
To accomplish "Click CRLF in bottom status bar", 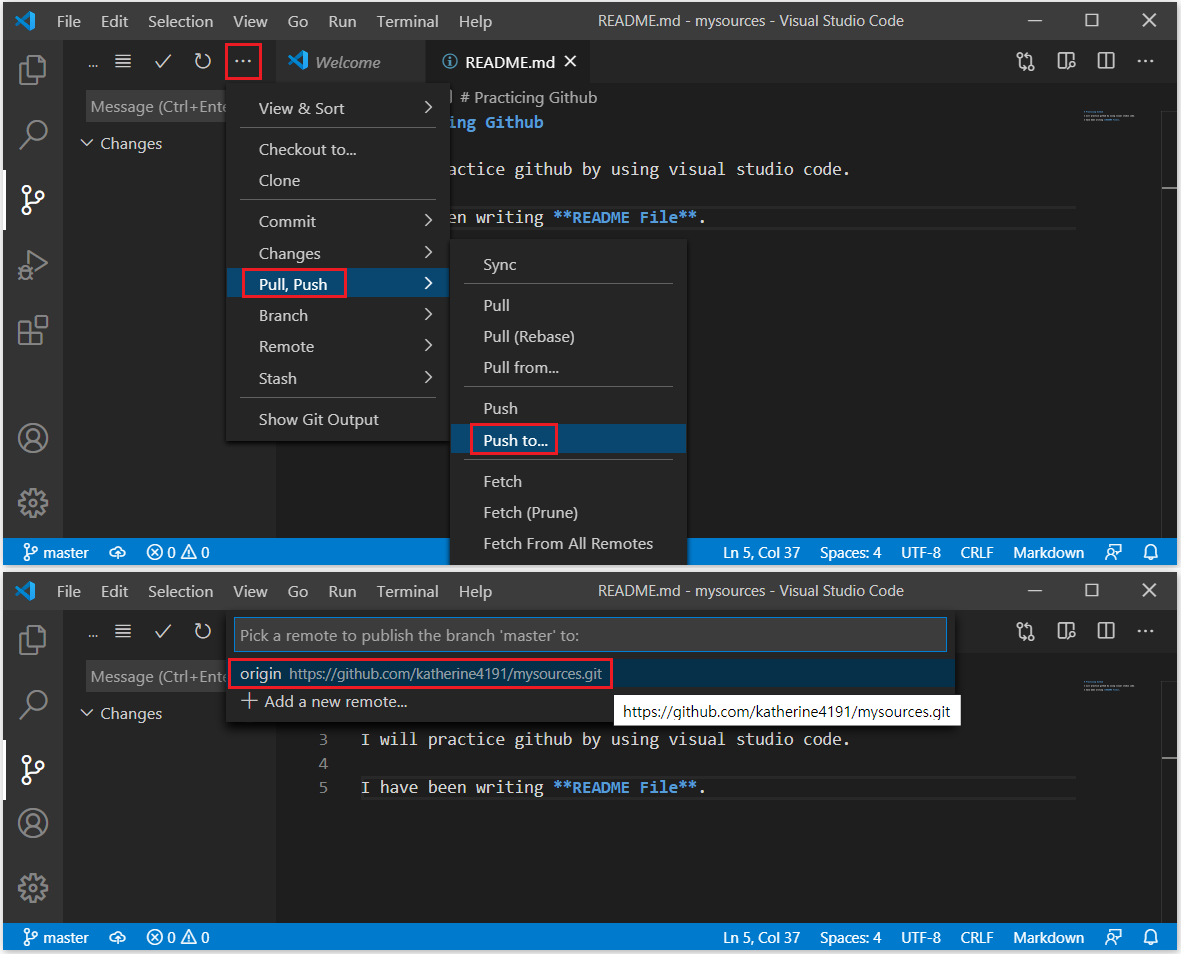I will click(976, 937).
